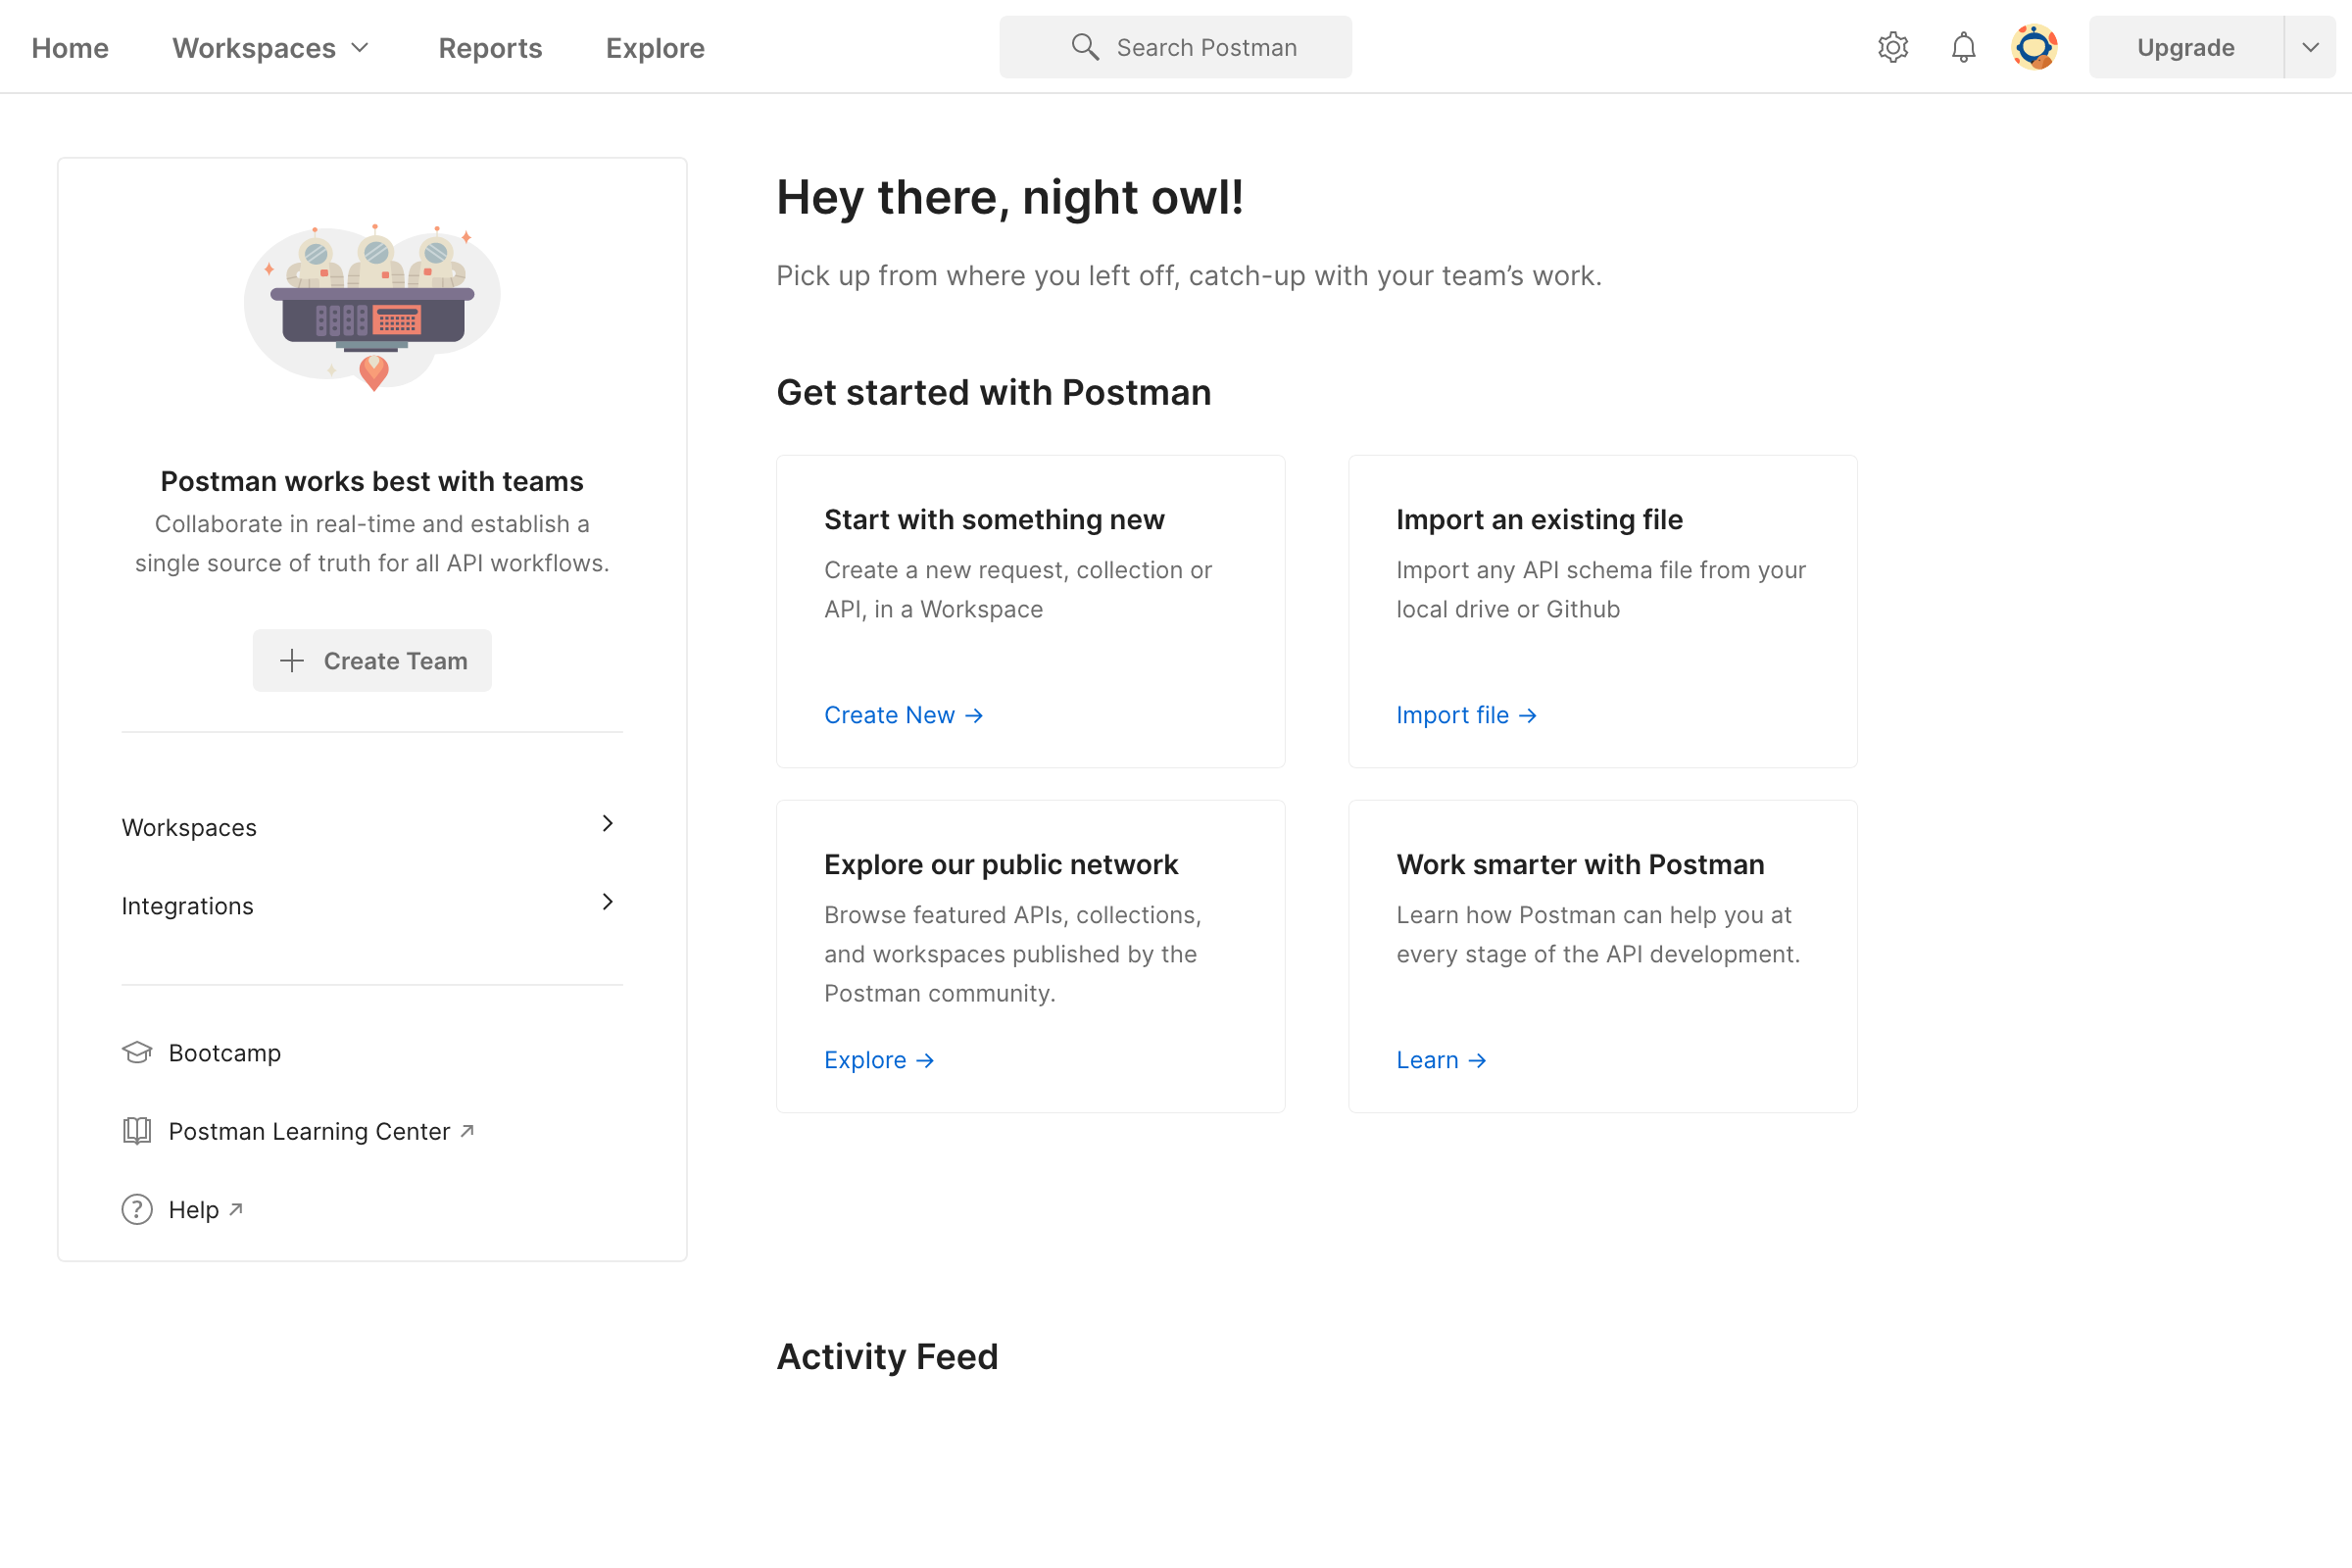Follow the Explore link in public network card
2352x1568 pixels.
880,1061
